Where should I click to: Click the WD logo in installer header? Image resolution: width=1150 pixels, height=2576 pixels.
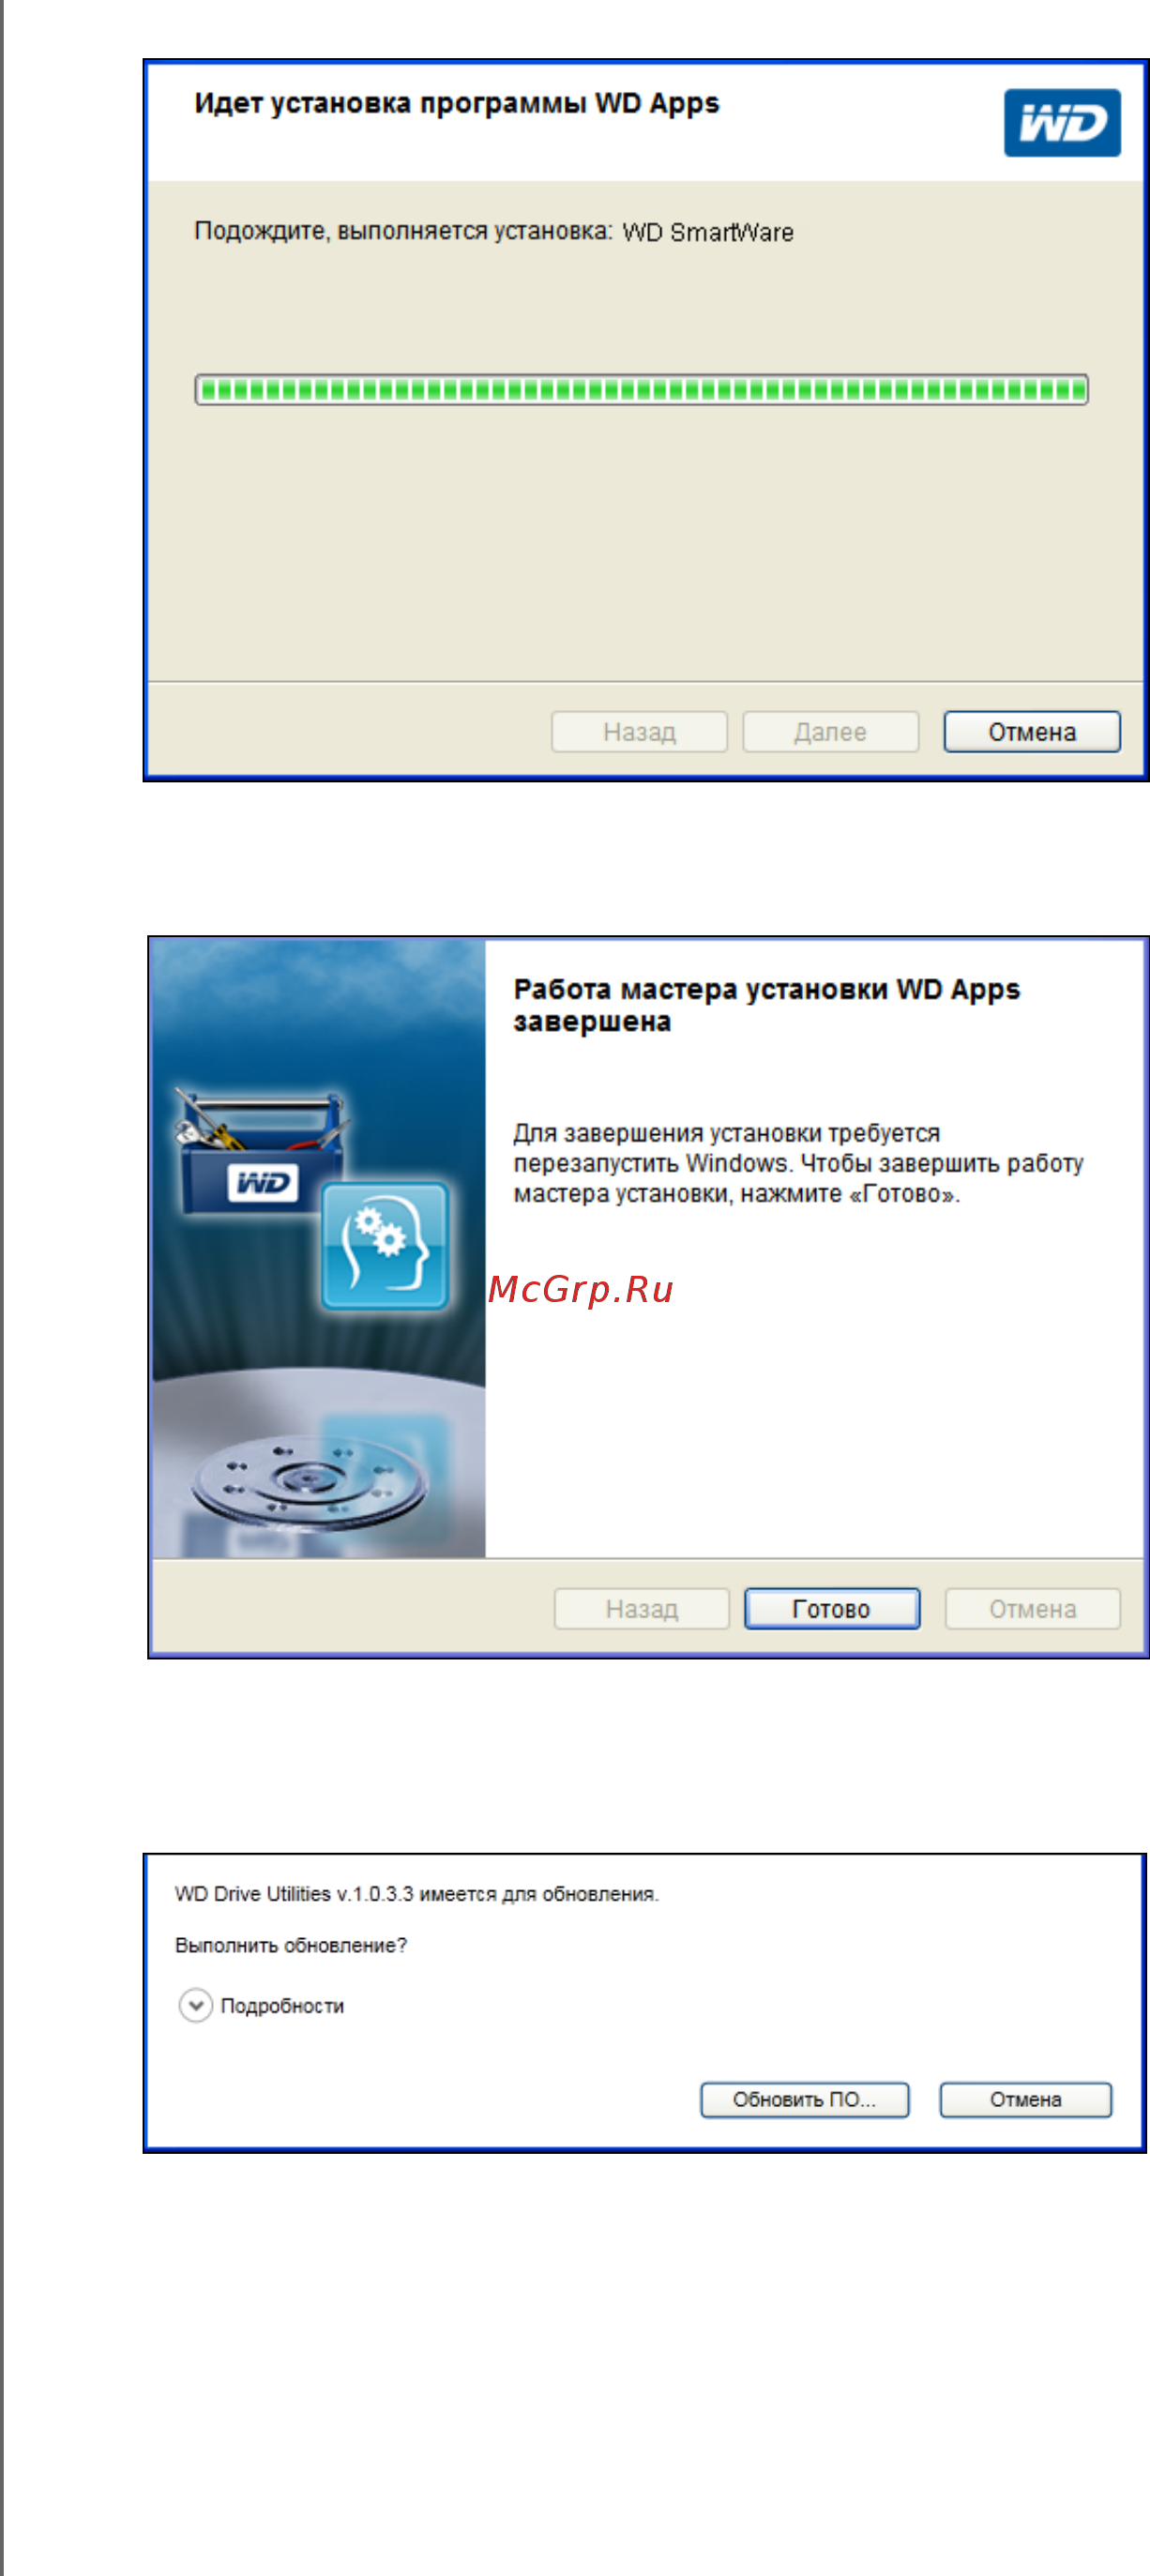coord(1062,123)
